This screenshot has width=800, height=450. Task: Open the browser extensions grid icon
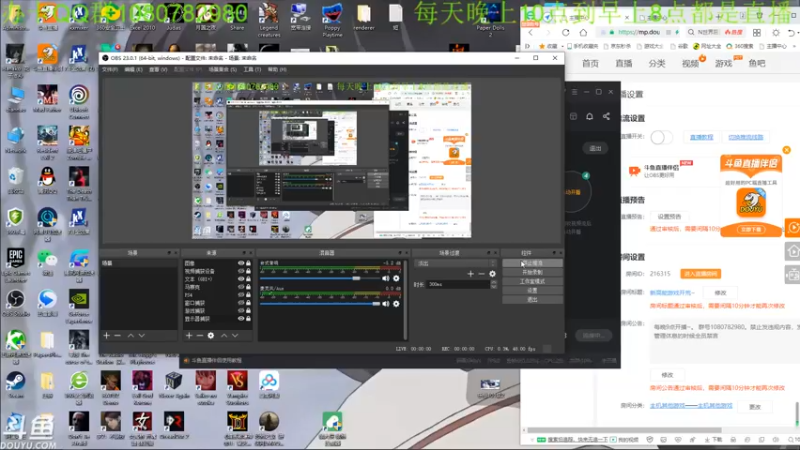[x=757, y=32]
